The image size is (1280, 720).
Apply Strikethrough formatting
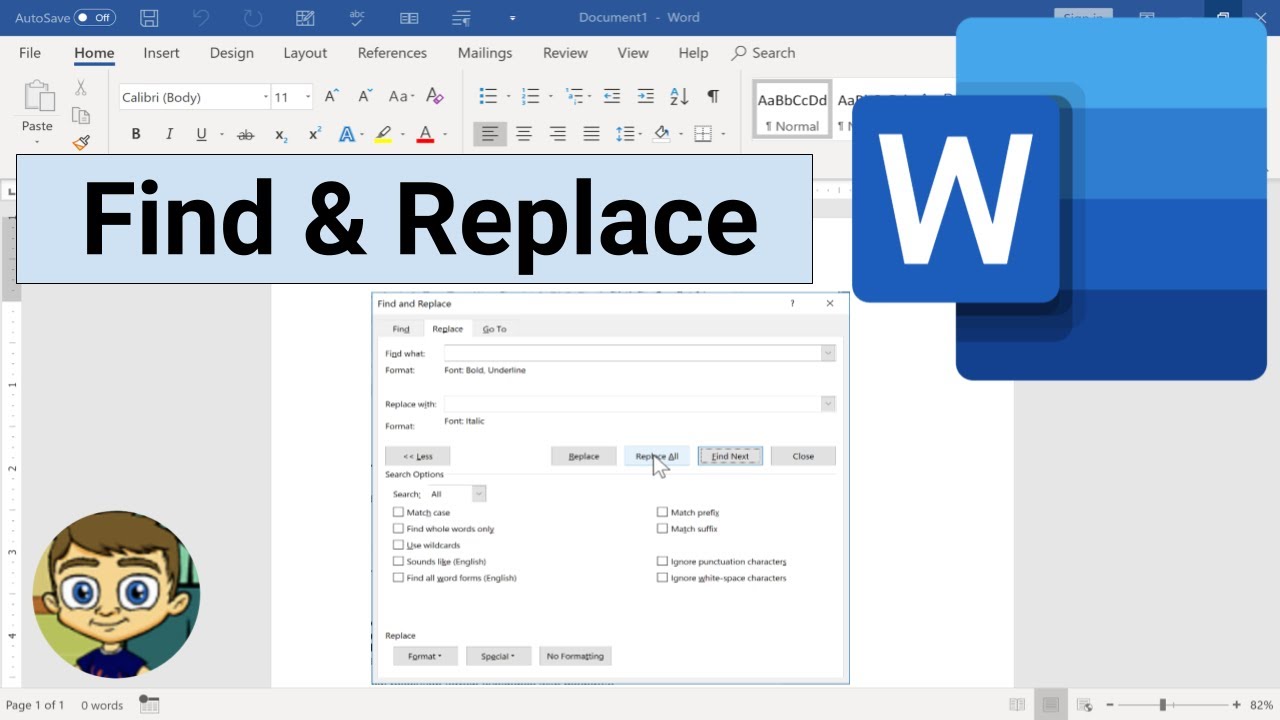click(245, 134)
